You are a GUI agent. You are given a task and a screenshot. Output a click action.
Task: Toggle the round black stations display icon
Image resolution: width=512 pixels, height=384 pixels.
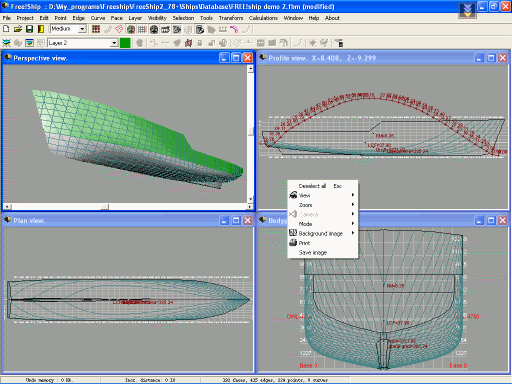154,29
